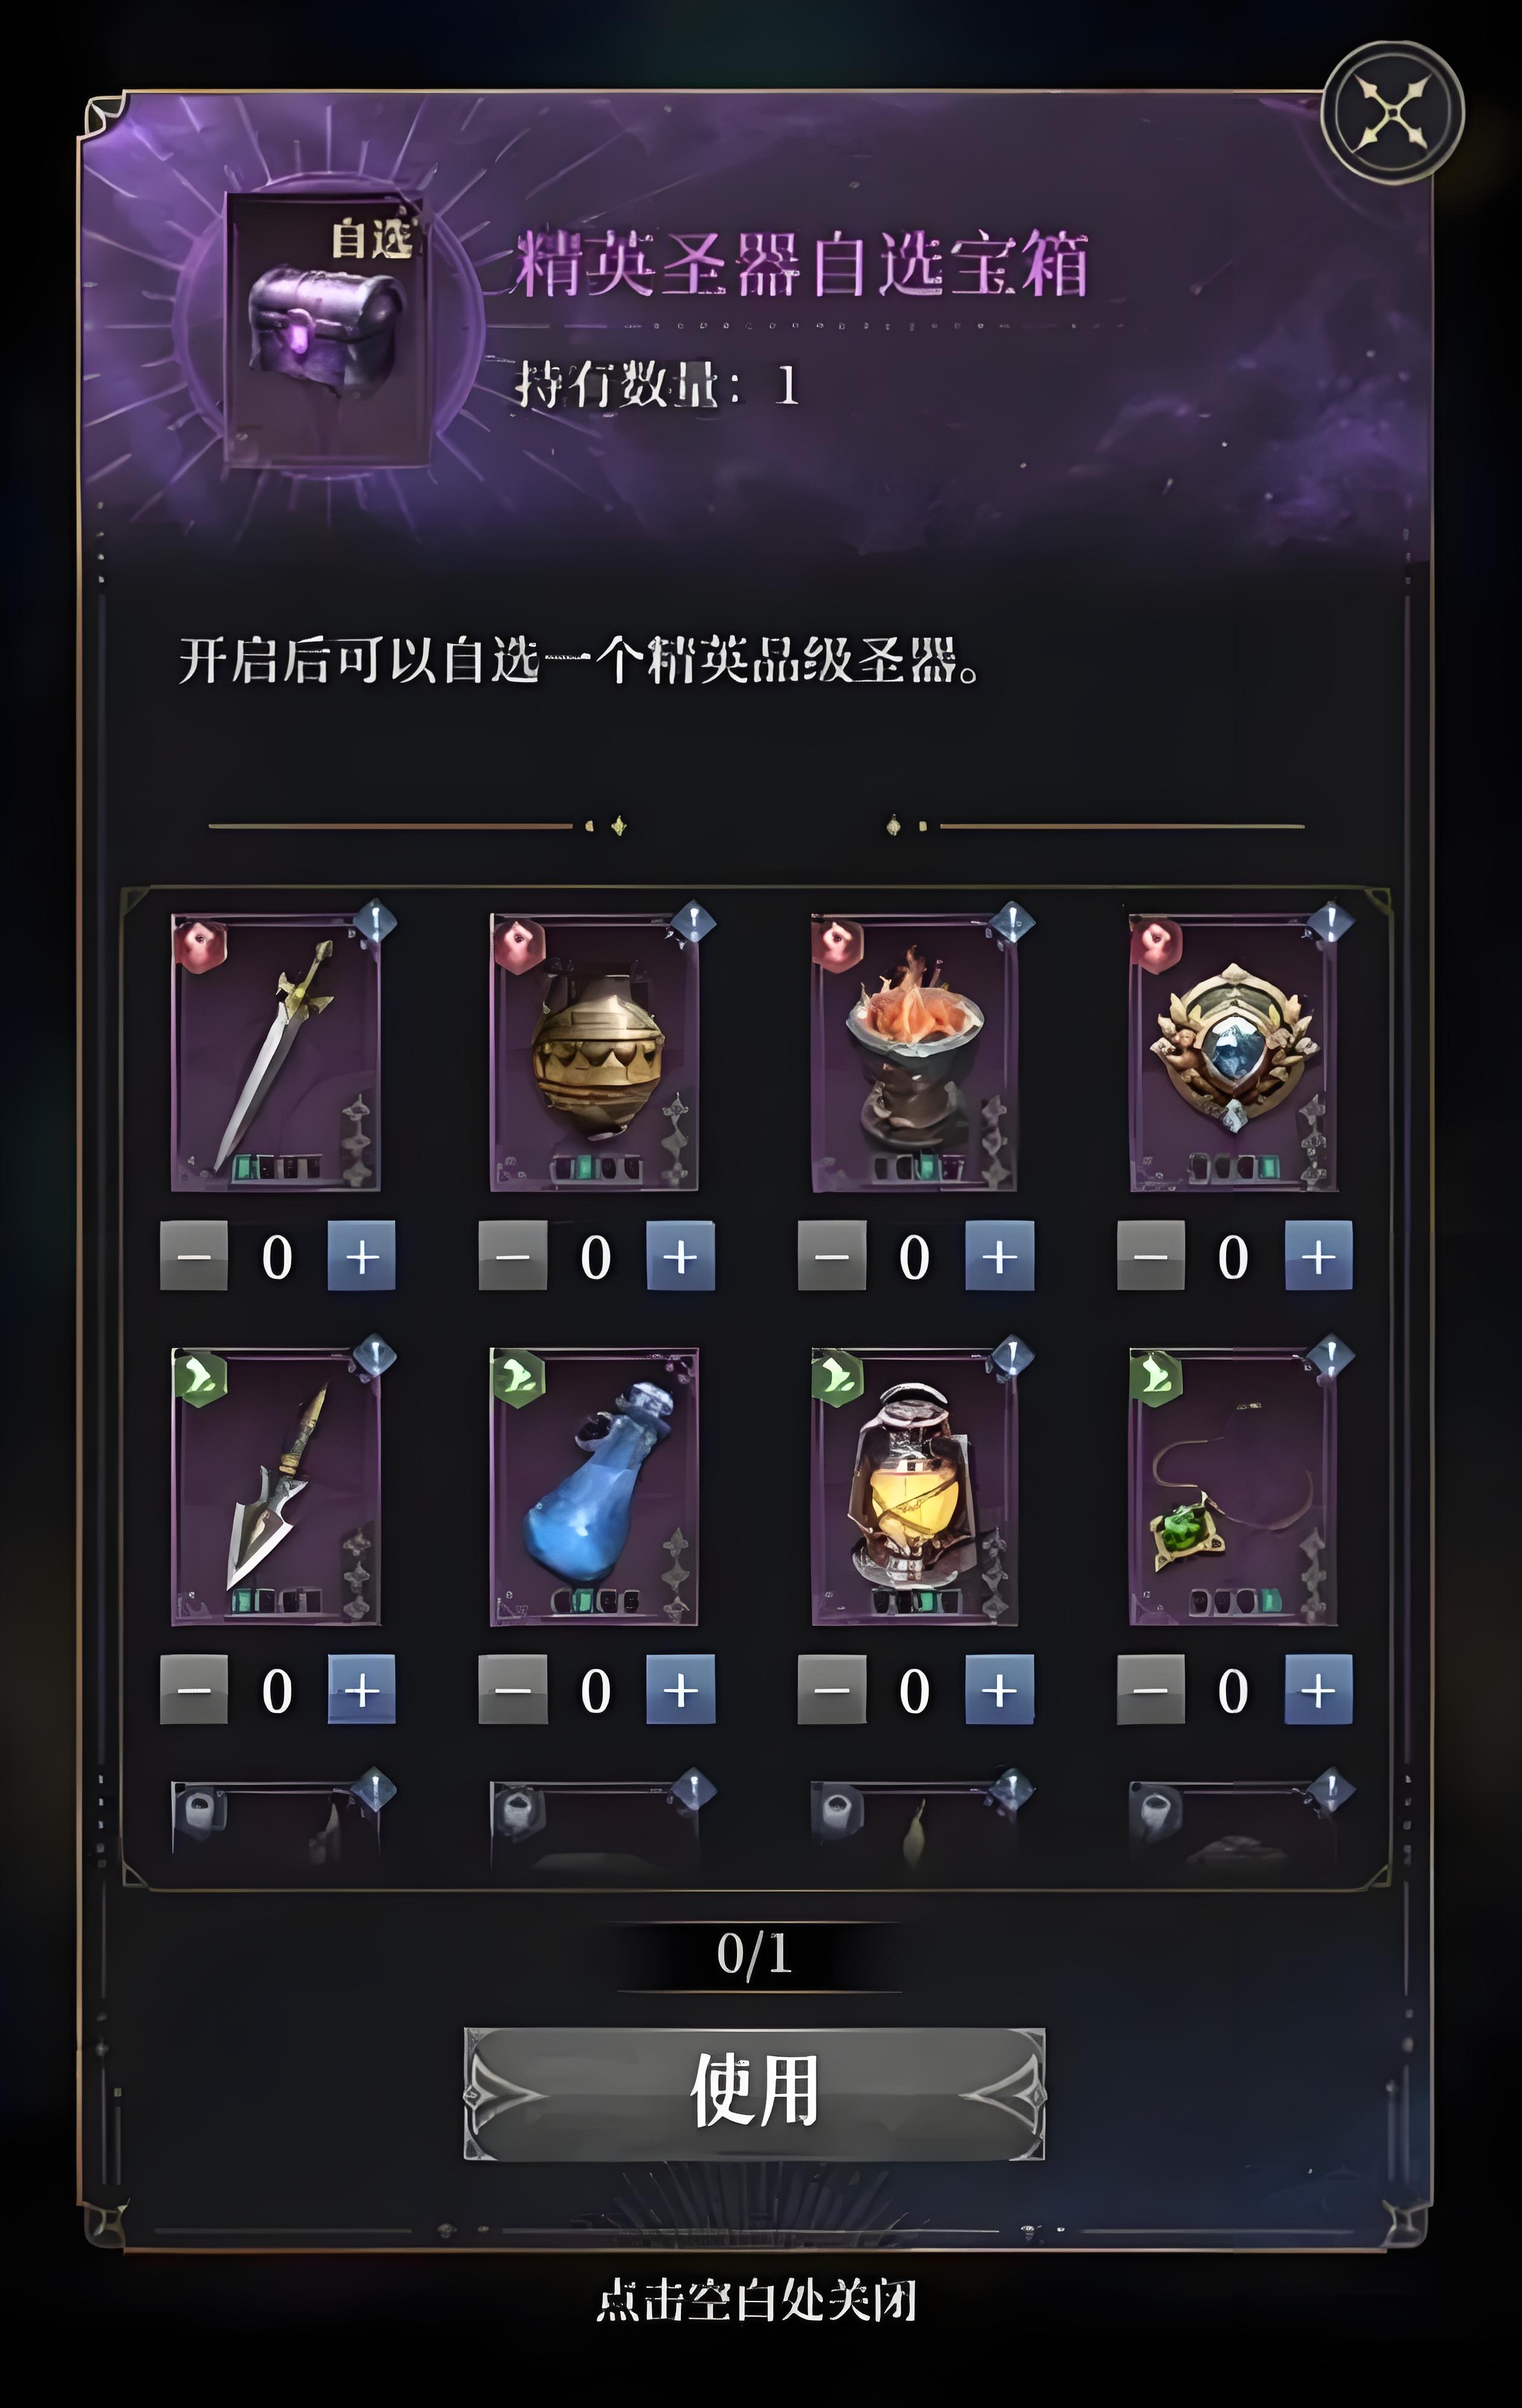Screen dimensions: 1522x2408
Task: Decrease the yellow lantern quantity with minus
Action: [832, 1689]
